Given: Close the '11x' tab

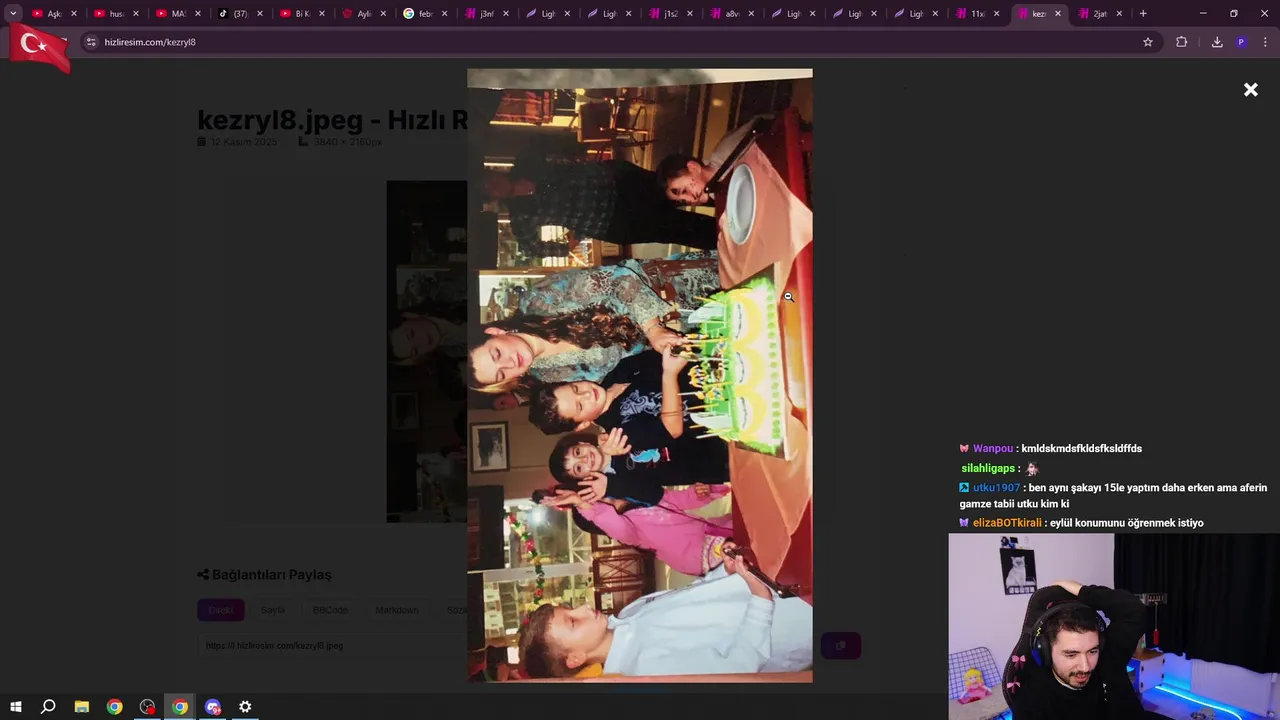Looking at the screenshot, I should [996, 14].
